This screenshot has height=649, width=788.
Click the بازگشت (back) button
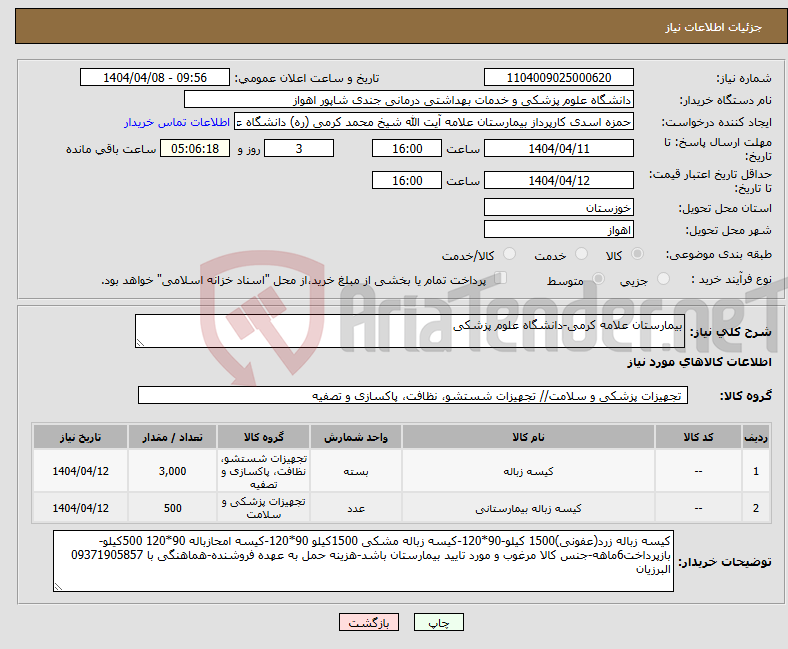pyautogui.click(x=369, y=622)
